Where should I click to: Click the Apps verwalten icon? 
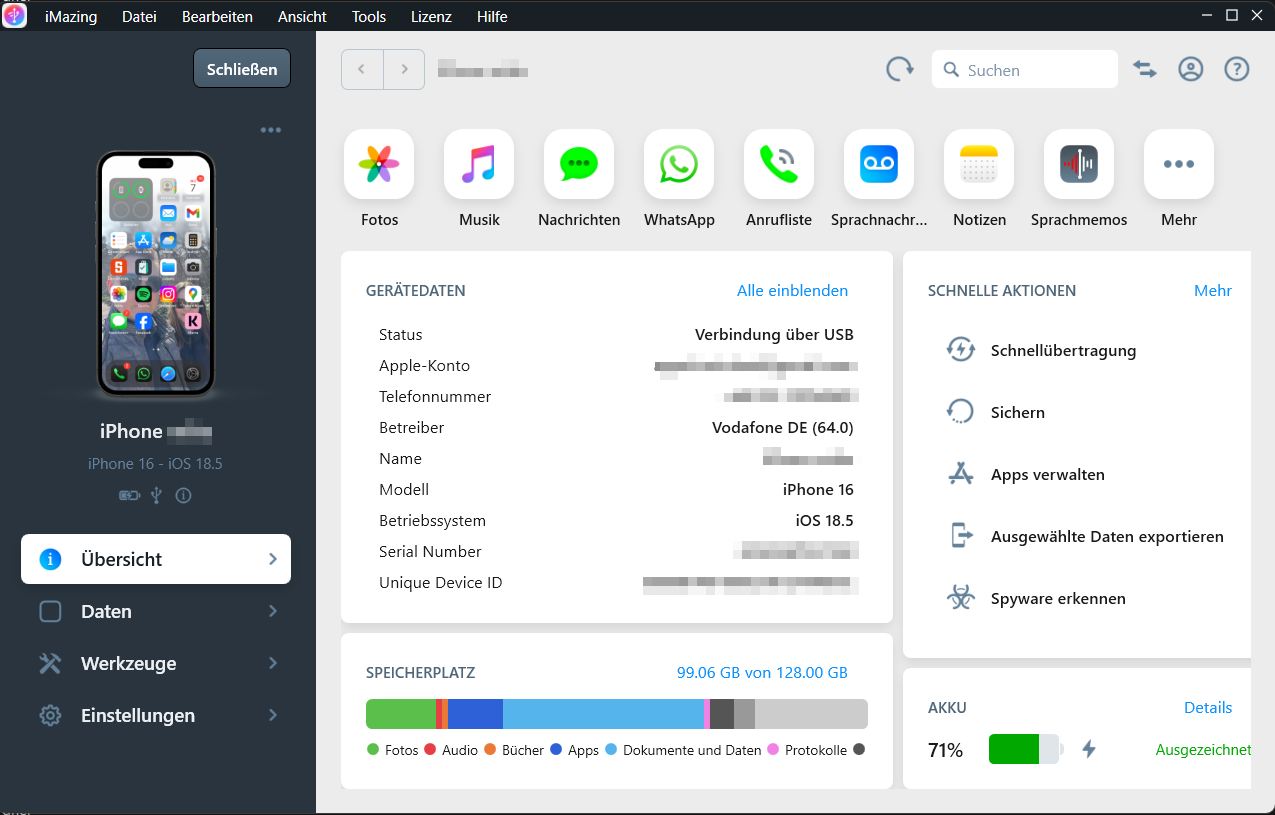(960, 474)
